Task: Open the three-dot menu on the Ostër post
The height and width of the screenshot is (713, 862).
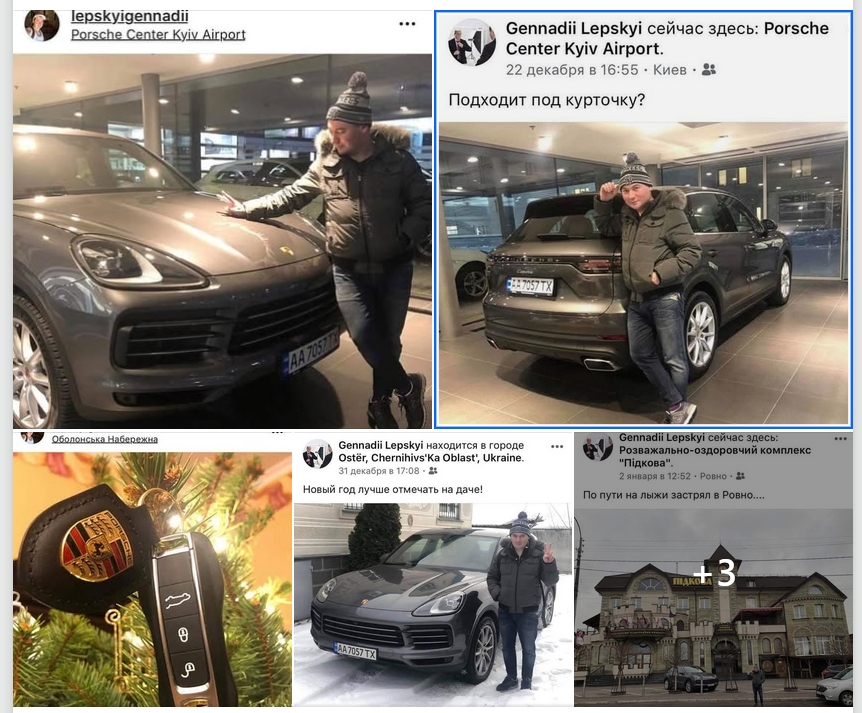Action: point(557,446)
